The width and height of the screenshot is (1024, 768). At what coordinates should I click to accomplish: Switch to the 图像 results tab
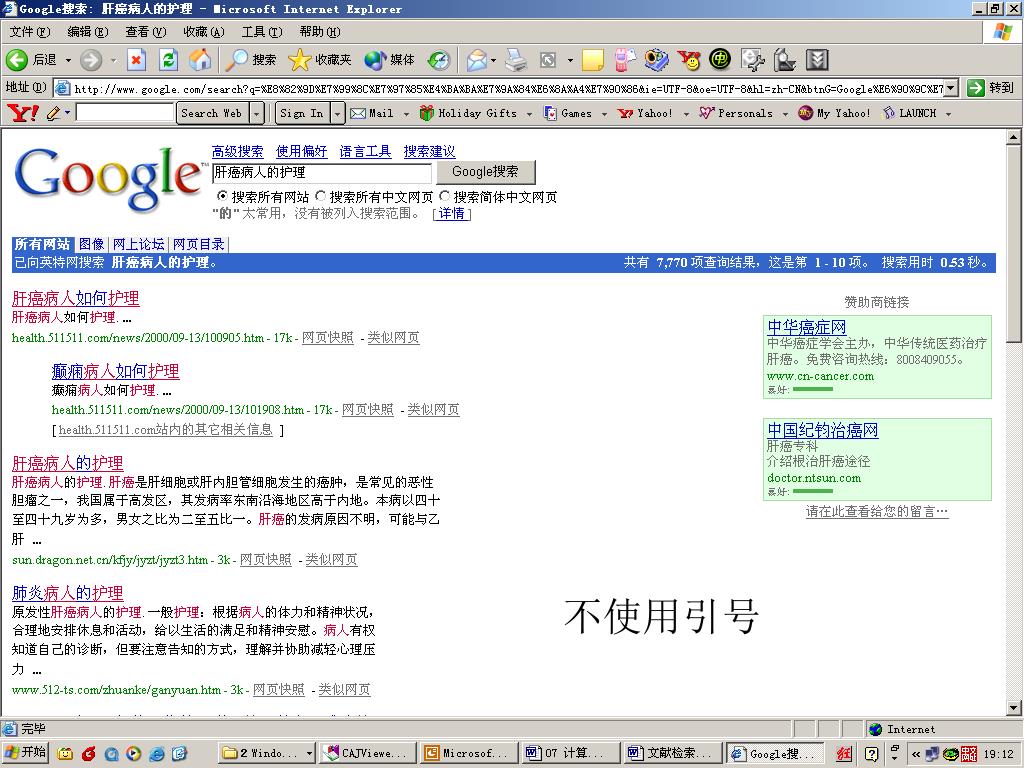coord(91,244)
